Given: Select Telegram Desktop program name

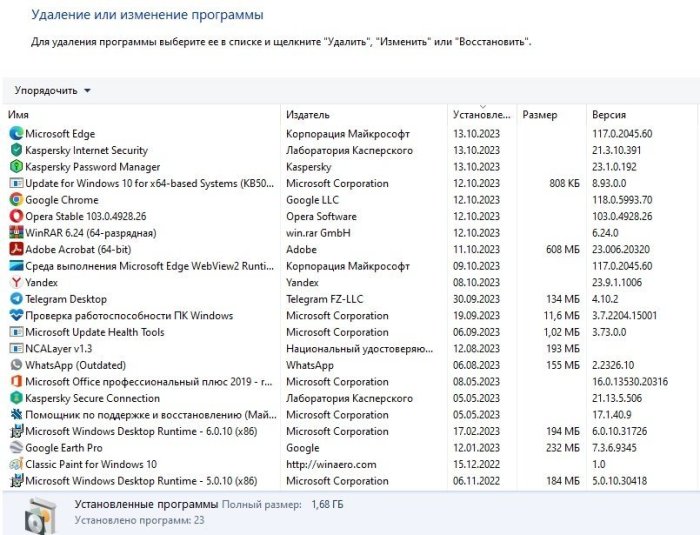Looking at the screenshot, I should (x=66, y=299).
